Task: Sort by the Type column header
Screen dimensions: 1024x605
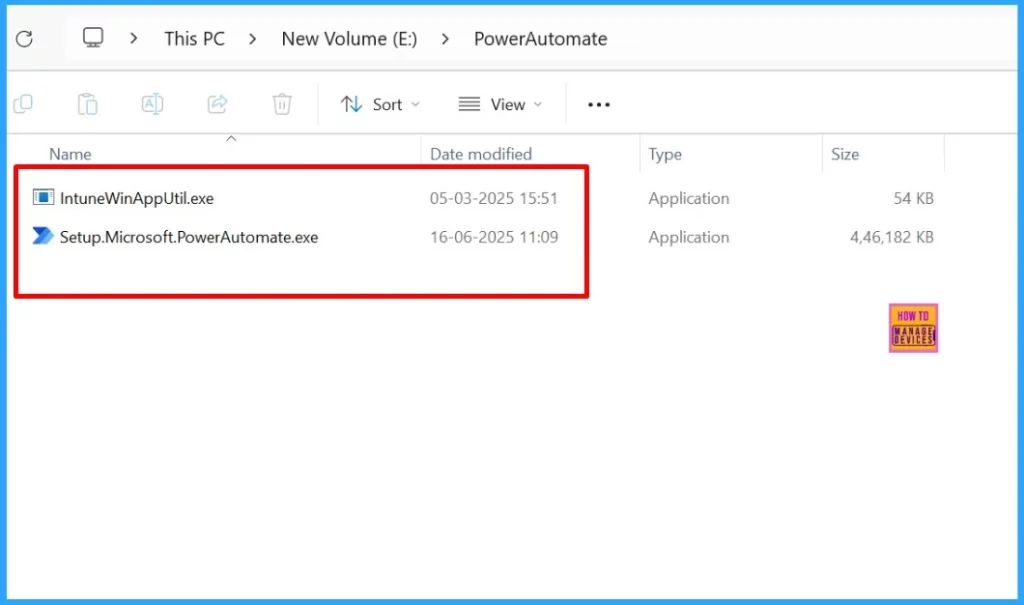Action: (665, 154)
